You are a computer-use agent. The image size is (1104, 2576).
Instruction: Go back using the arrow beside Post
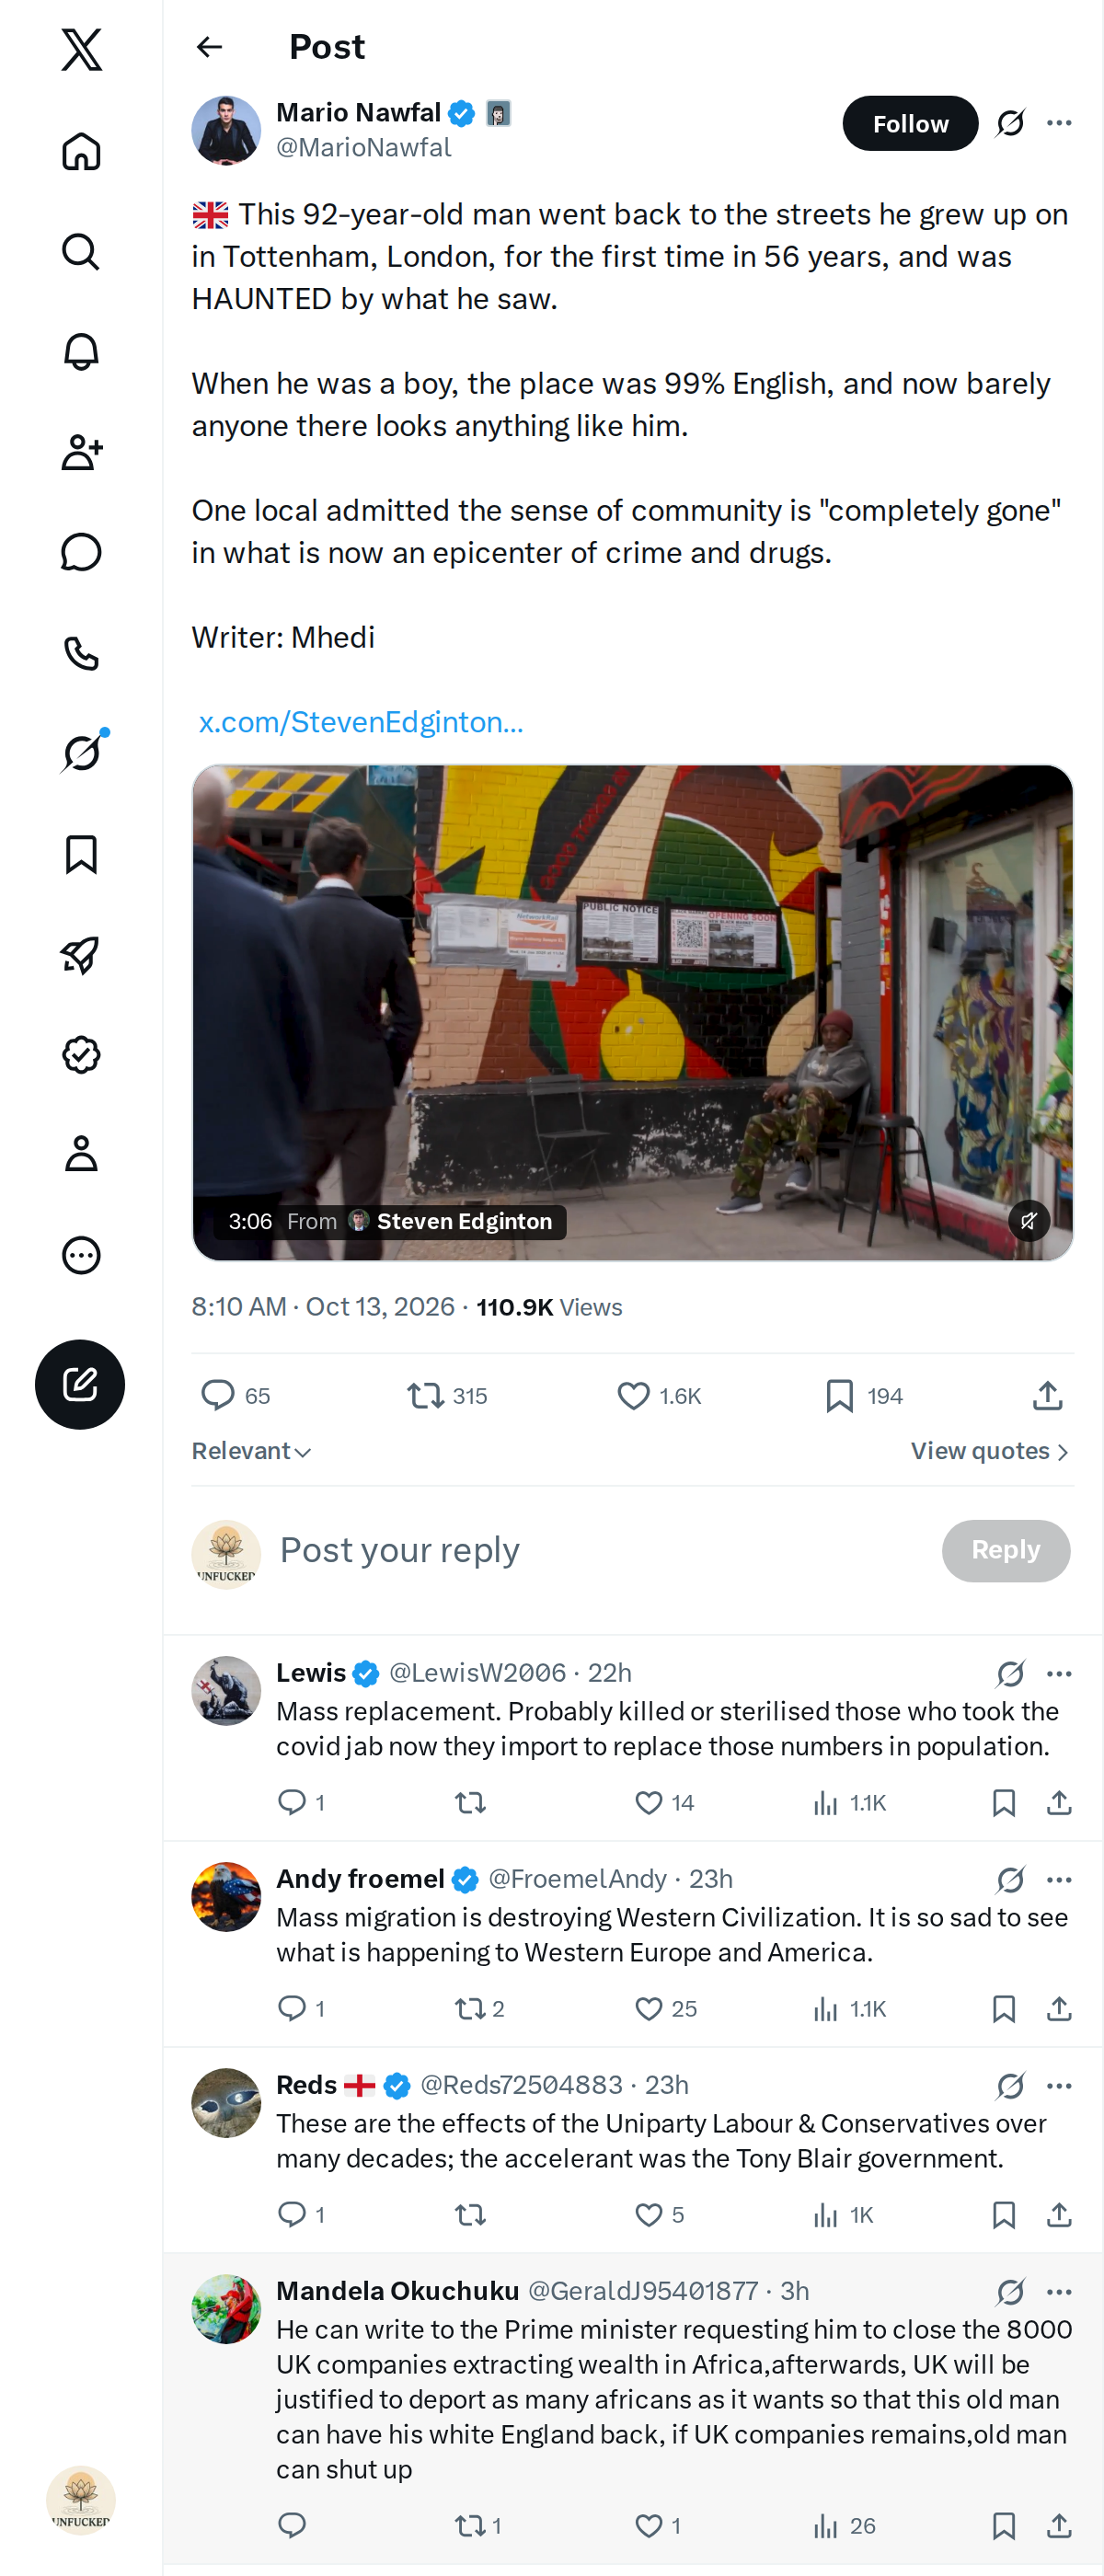click(x=209, y=47)
